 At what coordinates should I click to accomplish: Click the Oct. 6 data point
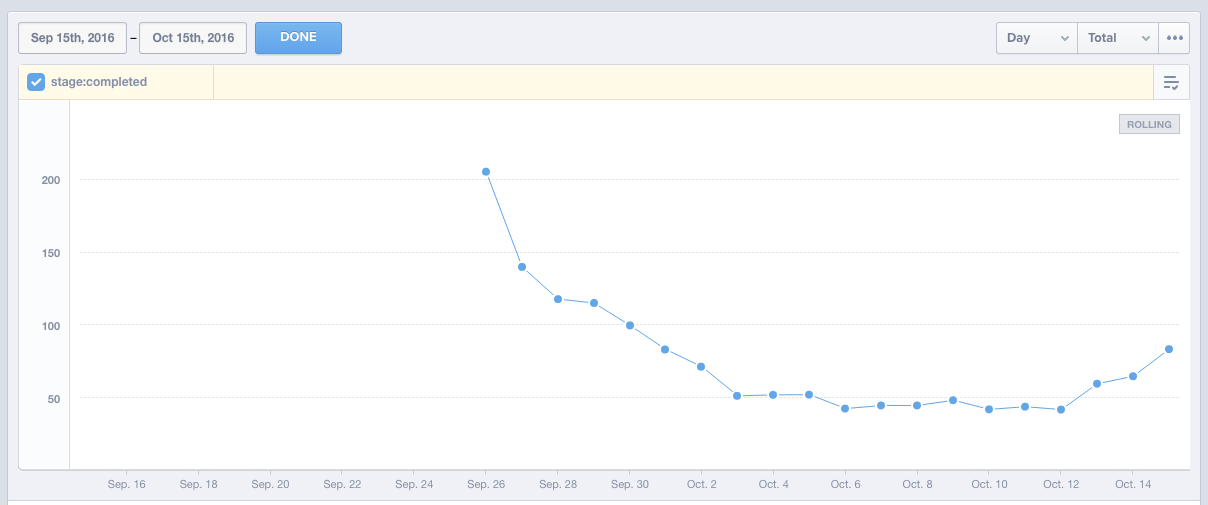(845, 408)
